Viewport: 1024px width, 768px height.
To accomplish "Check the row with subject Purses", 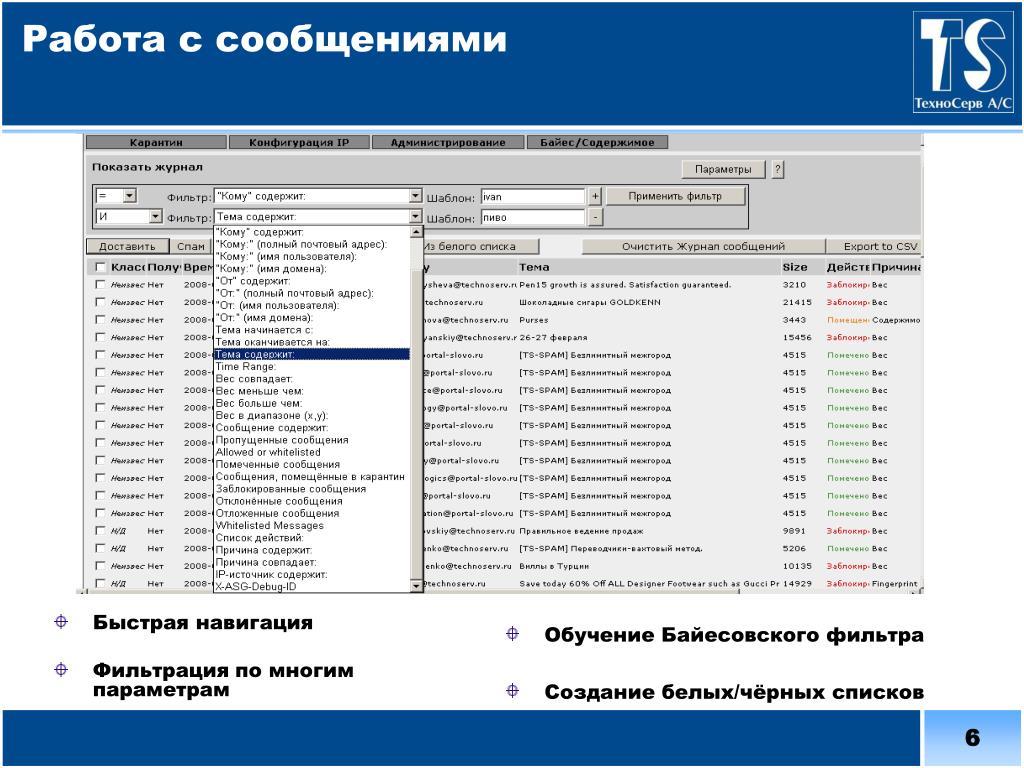I will tap(100, 320).
